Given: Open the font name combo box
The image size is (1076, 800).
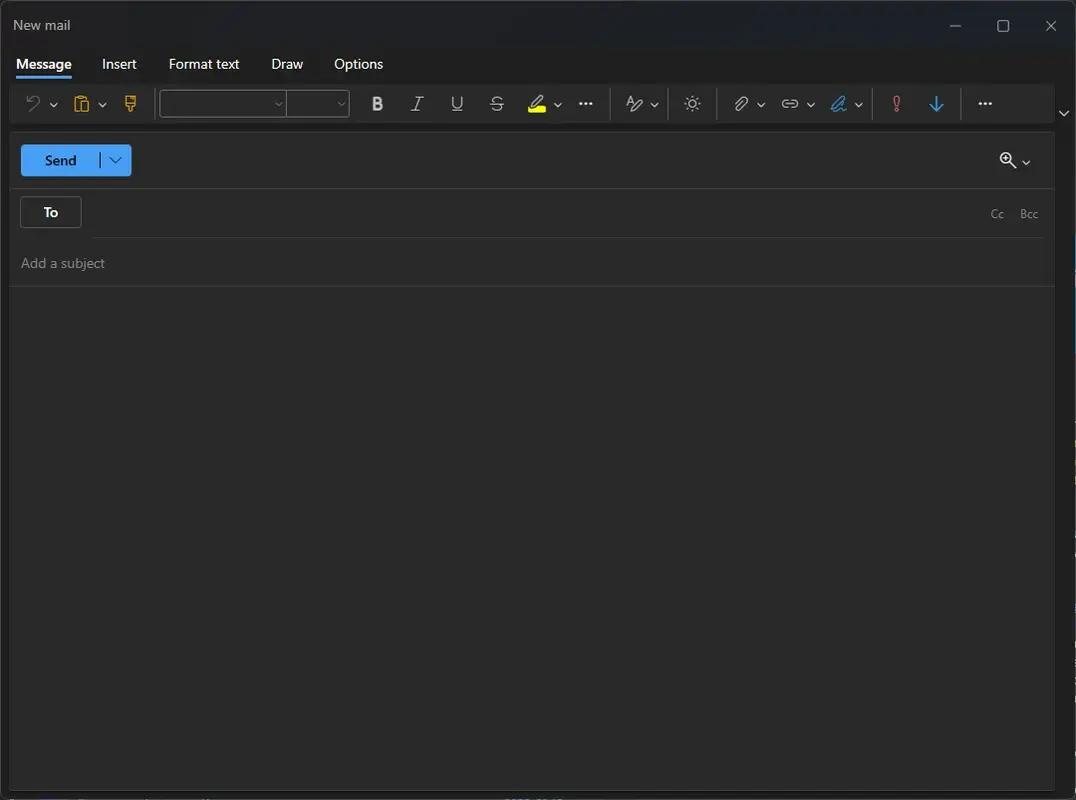Looking at the screenshot, I should click(x=222, y=103).
